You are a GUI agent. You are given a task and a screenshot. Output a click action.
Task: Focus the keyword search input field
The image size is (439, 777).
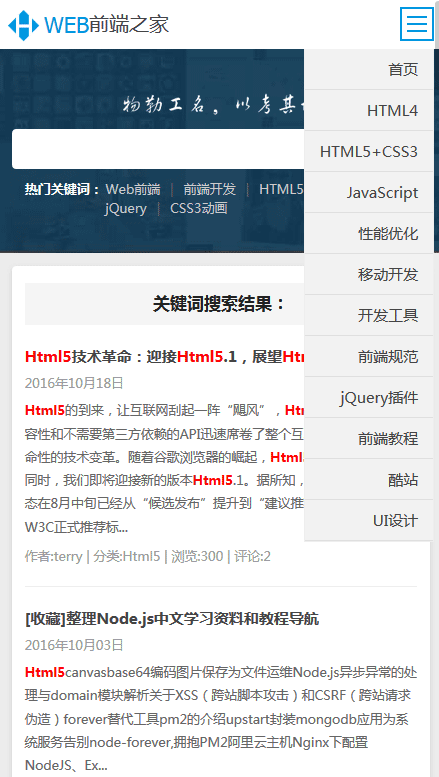pos(158,149)
